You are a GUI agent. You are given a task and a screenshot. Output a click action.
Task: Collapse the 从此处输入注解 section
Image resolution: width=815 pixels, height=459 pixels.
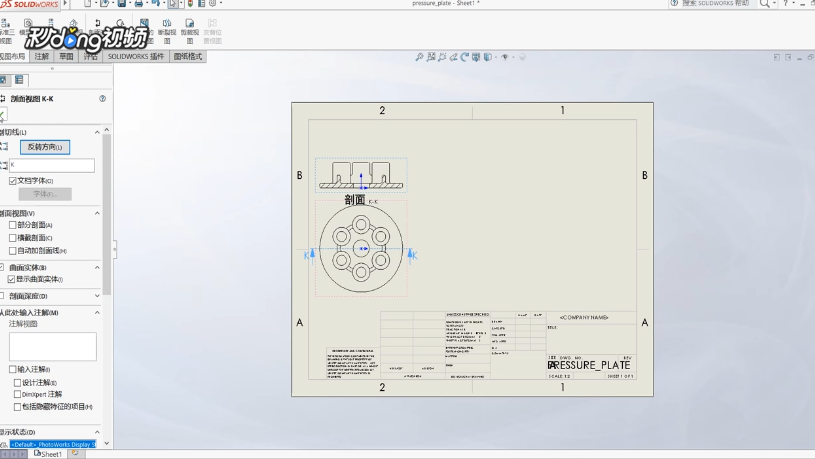[97, 312]
